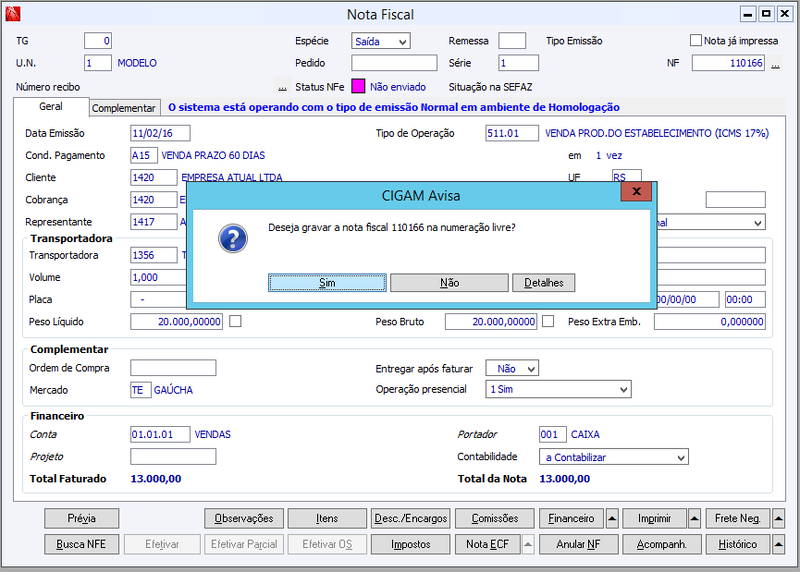Expand arrow next to Financeiro button

[612, 518]
